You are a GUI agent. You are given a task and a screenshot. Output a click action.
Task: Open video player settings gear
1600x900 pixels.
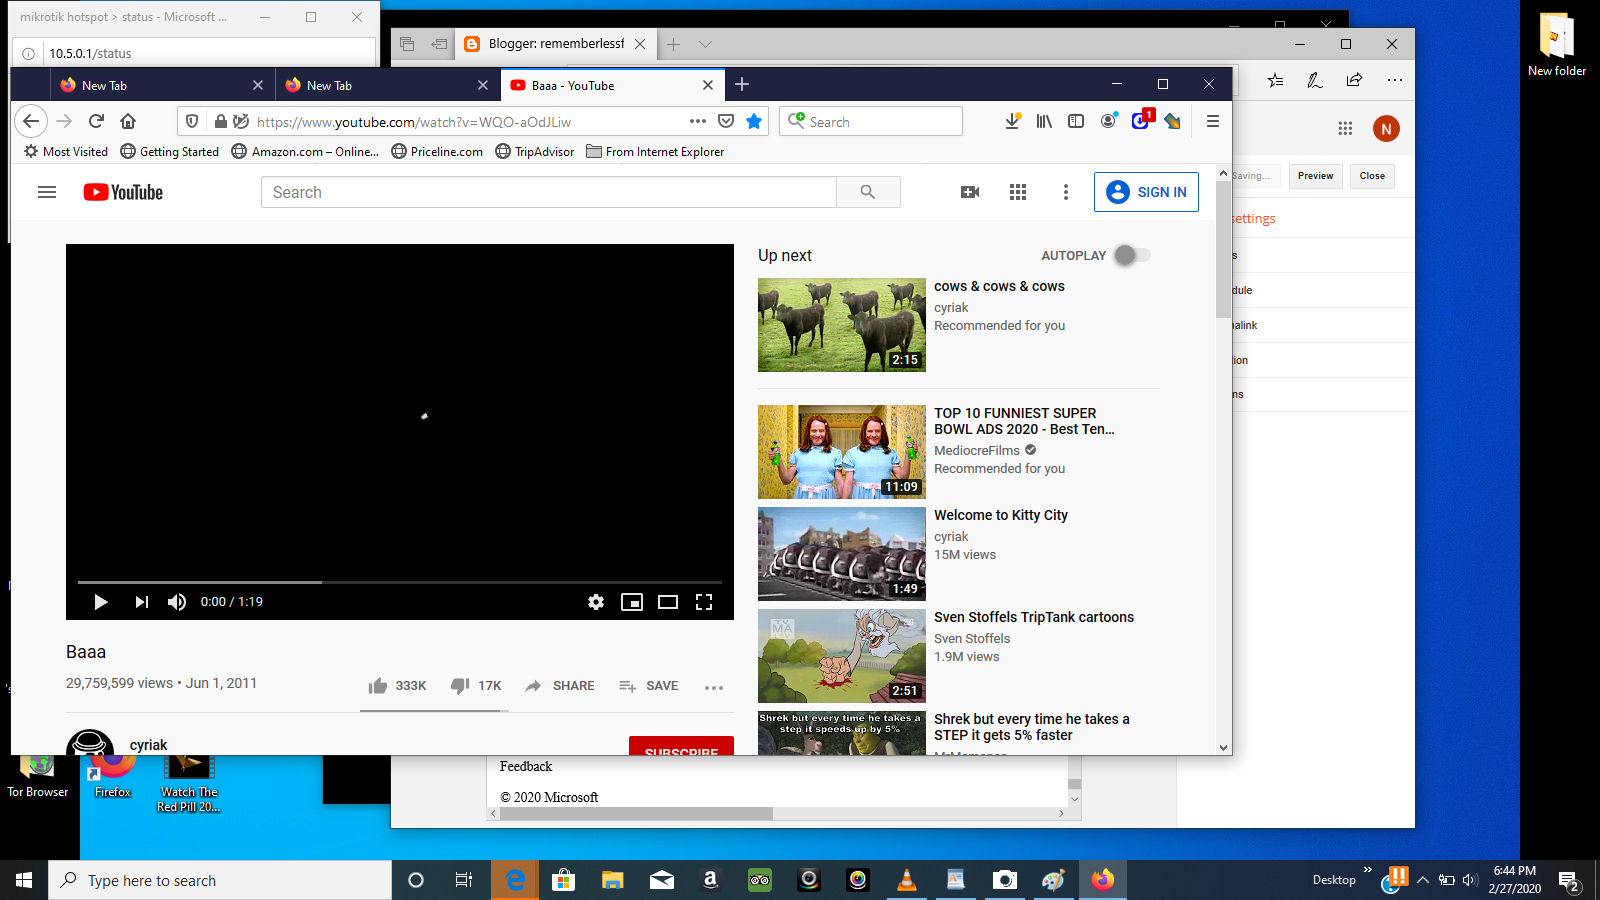coord(596,602)
